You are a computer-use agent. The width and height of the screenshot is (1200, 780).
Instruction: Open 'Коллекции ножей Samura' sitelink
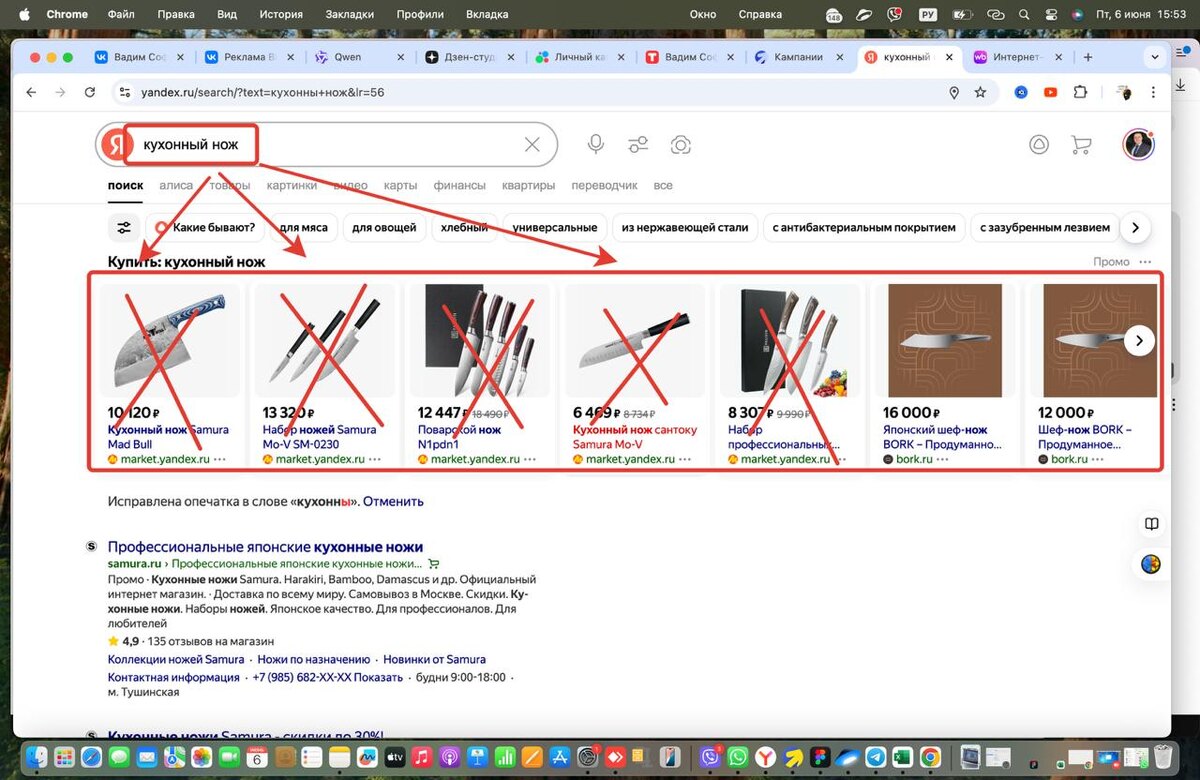click(176, 659)
